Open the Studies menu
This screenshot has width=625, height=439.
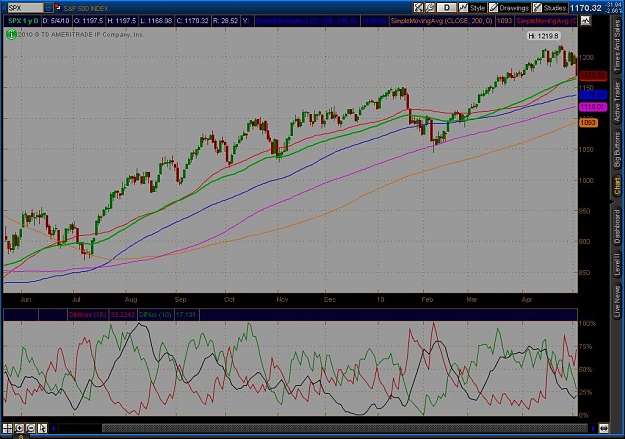click(550, 8)
